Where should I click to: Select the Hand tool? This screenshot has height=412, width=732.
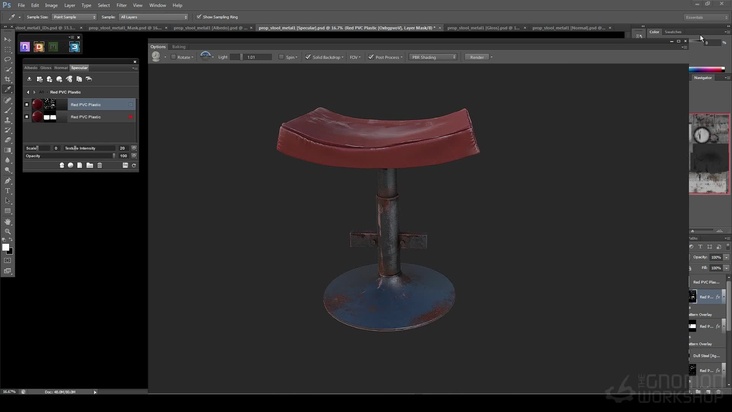(7, 222)
